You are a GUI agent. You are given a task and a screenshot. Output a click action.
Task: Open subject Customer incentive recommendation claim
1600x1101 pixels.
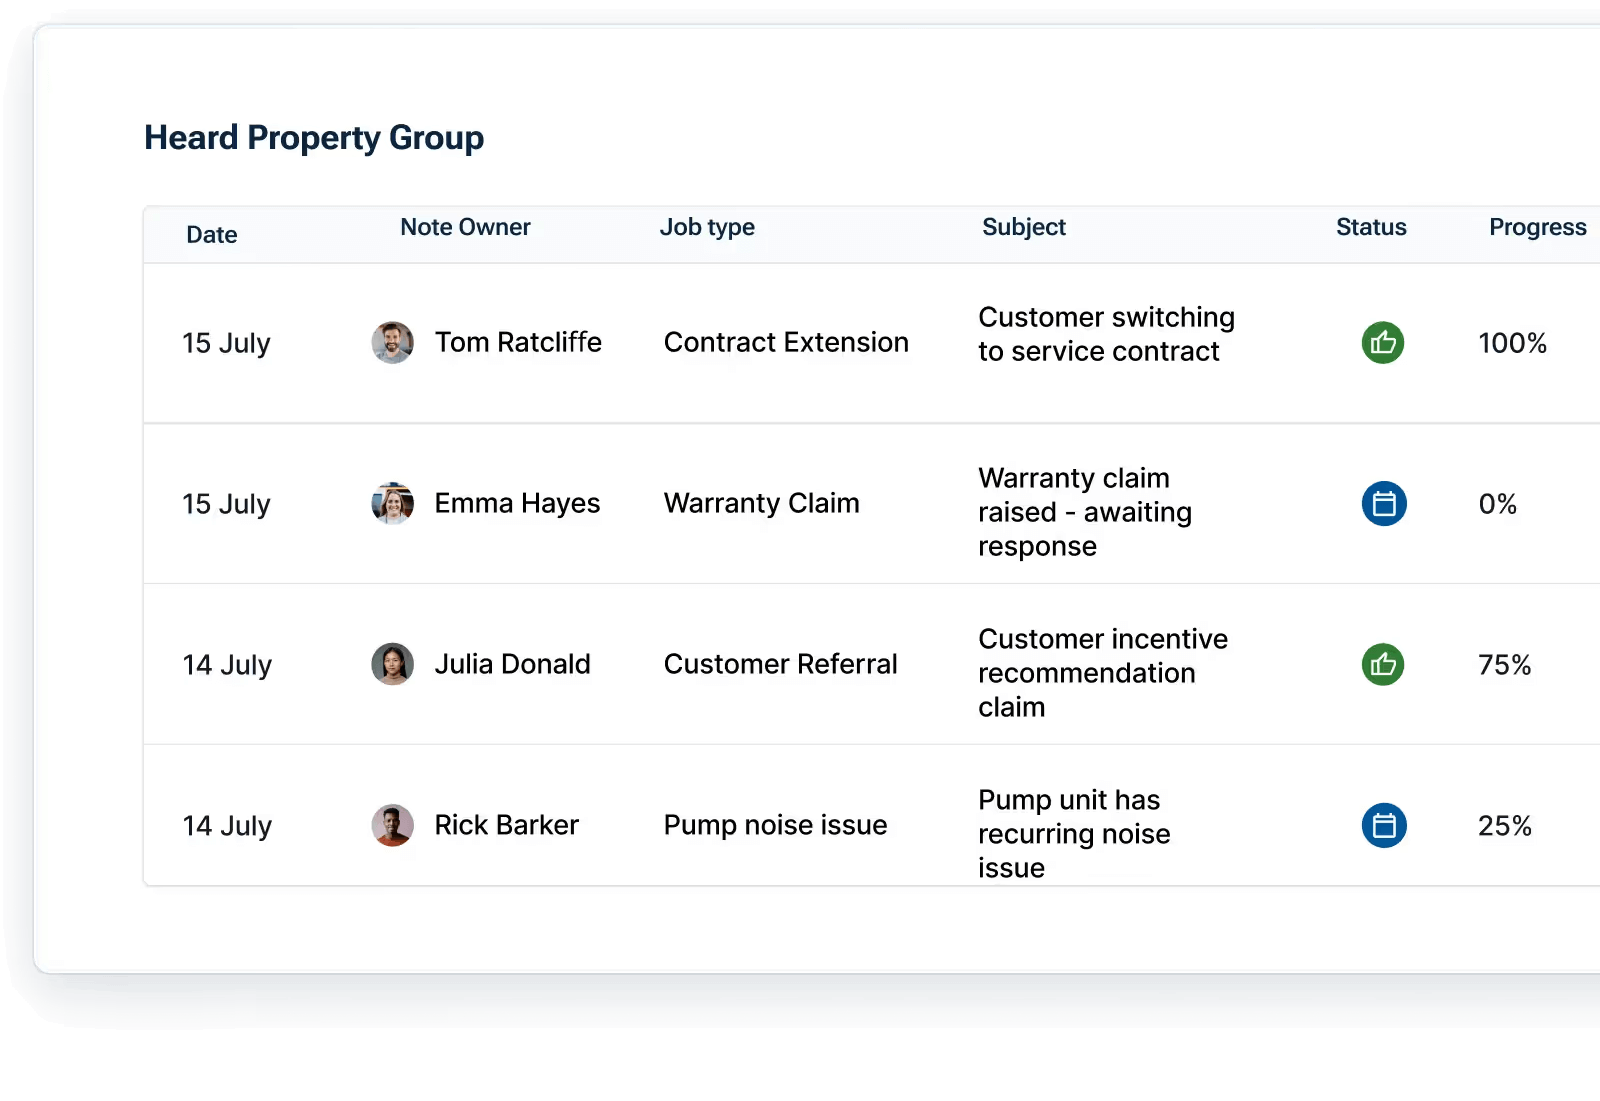[x=1103, y=673]
